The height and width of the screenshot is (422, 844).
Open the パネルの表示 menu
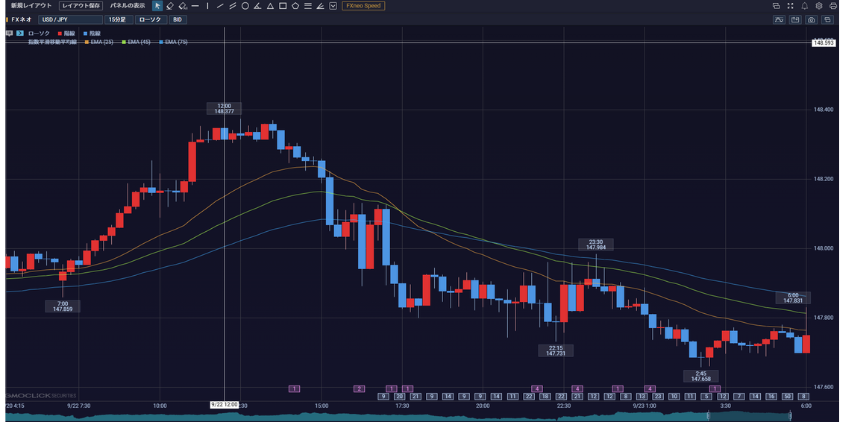pyautogui.click(x=127, y=6)
